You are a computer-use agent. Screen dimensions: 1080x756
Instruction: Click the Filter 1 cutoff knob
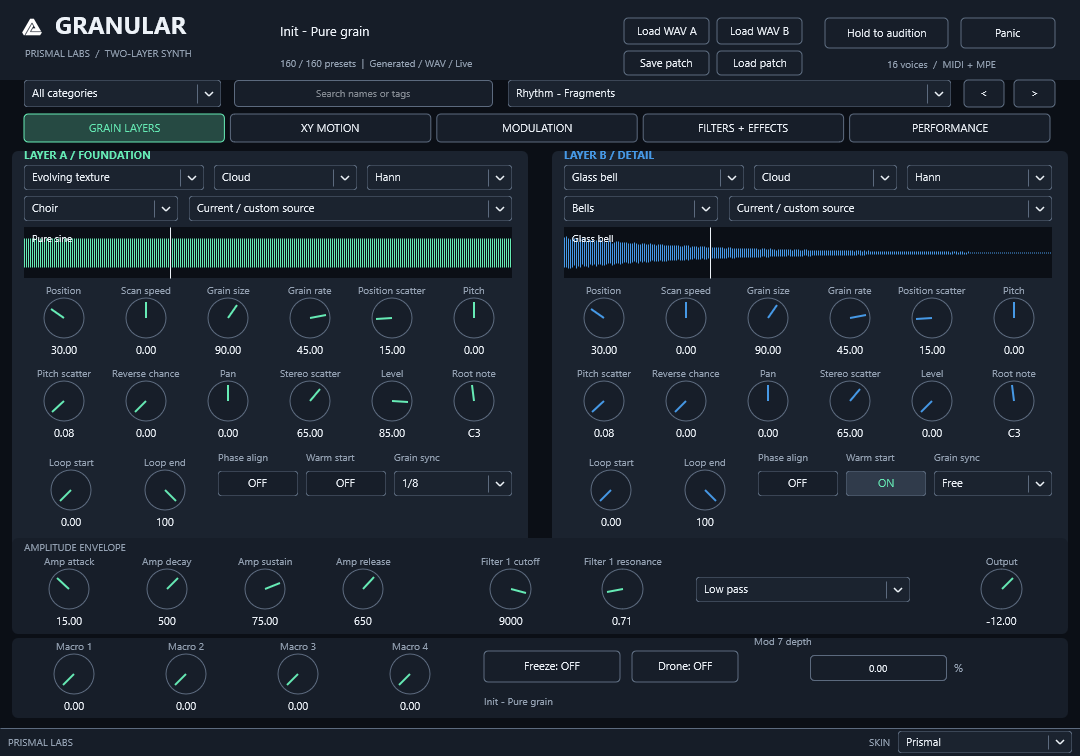click(510, 589)
